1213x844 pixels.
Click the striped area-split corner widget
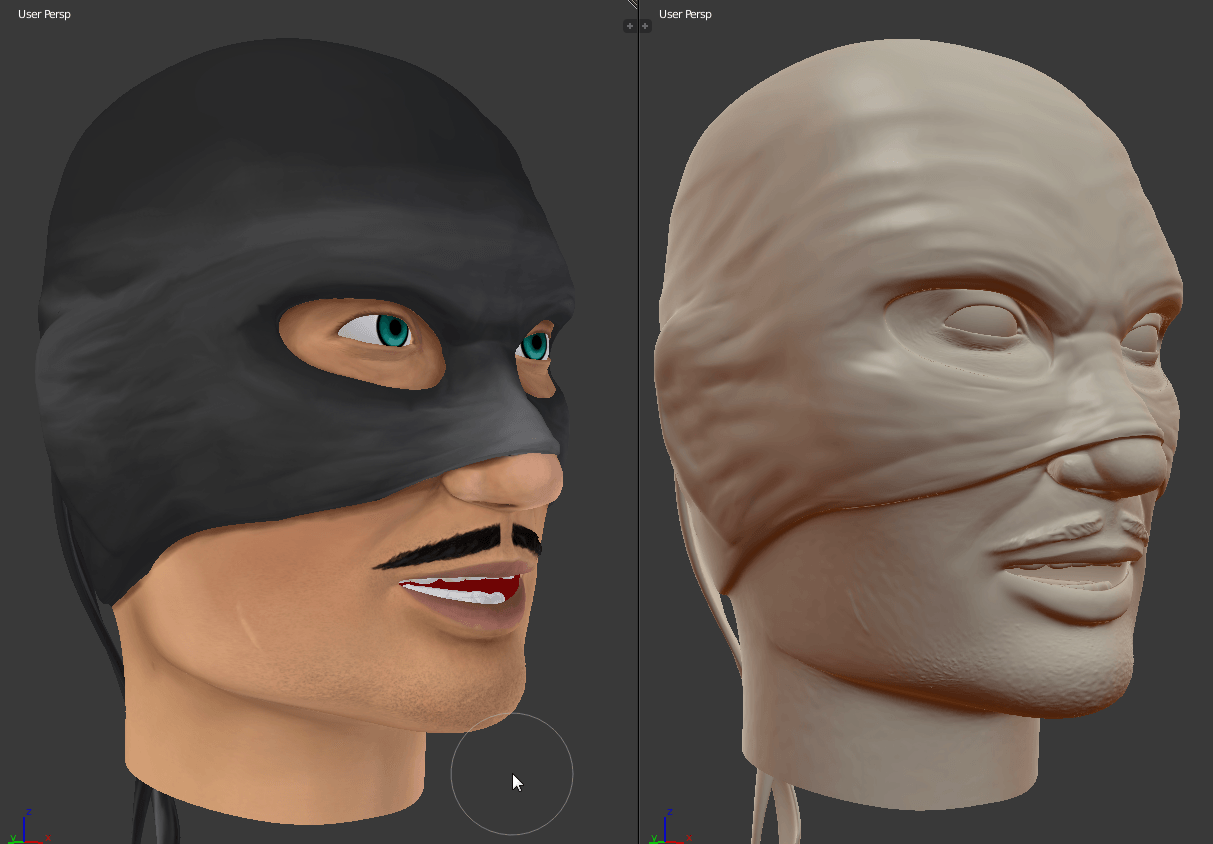632,5
